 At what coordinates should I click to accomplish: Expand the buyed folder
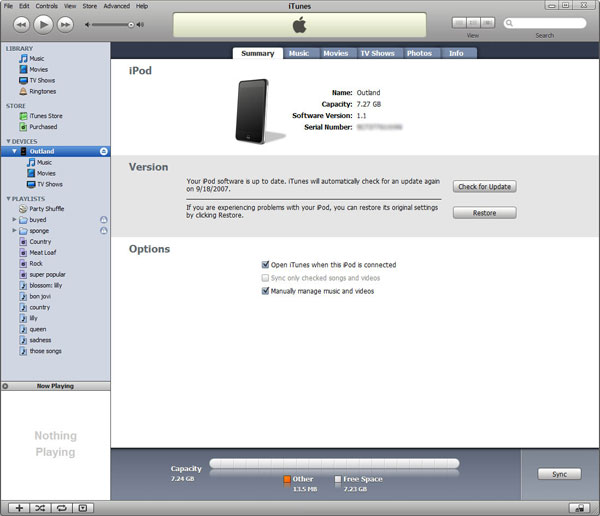click(x=14, y=219)
